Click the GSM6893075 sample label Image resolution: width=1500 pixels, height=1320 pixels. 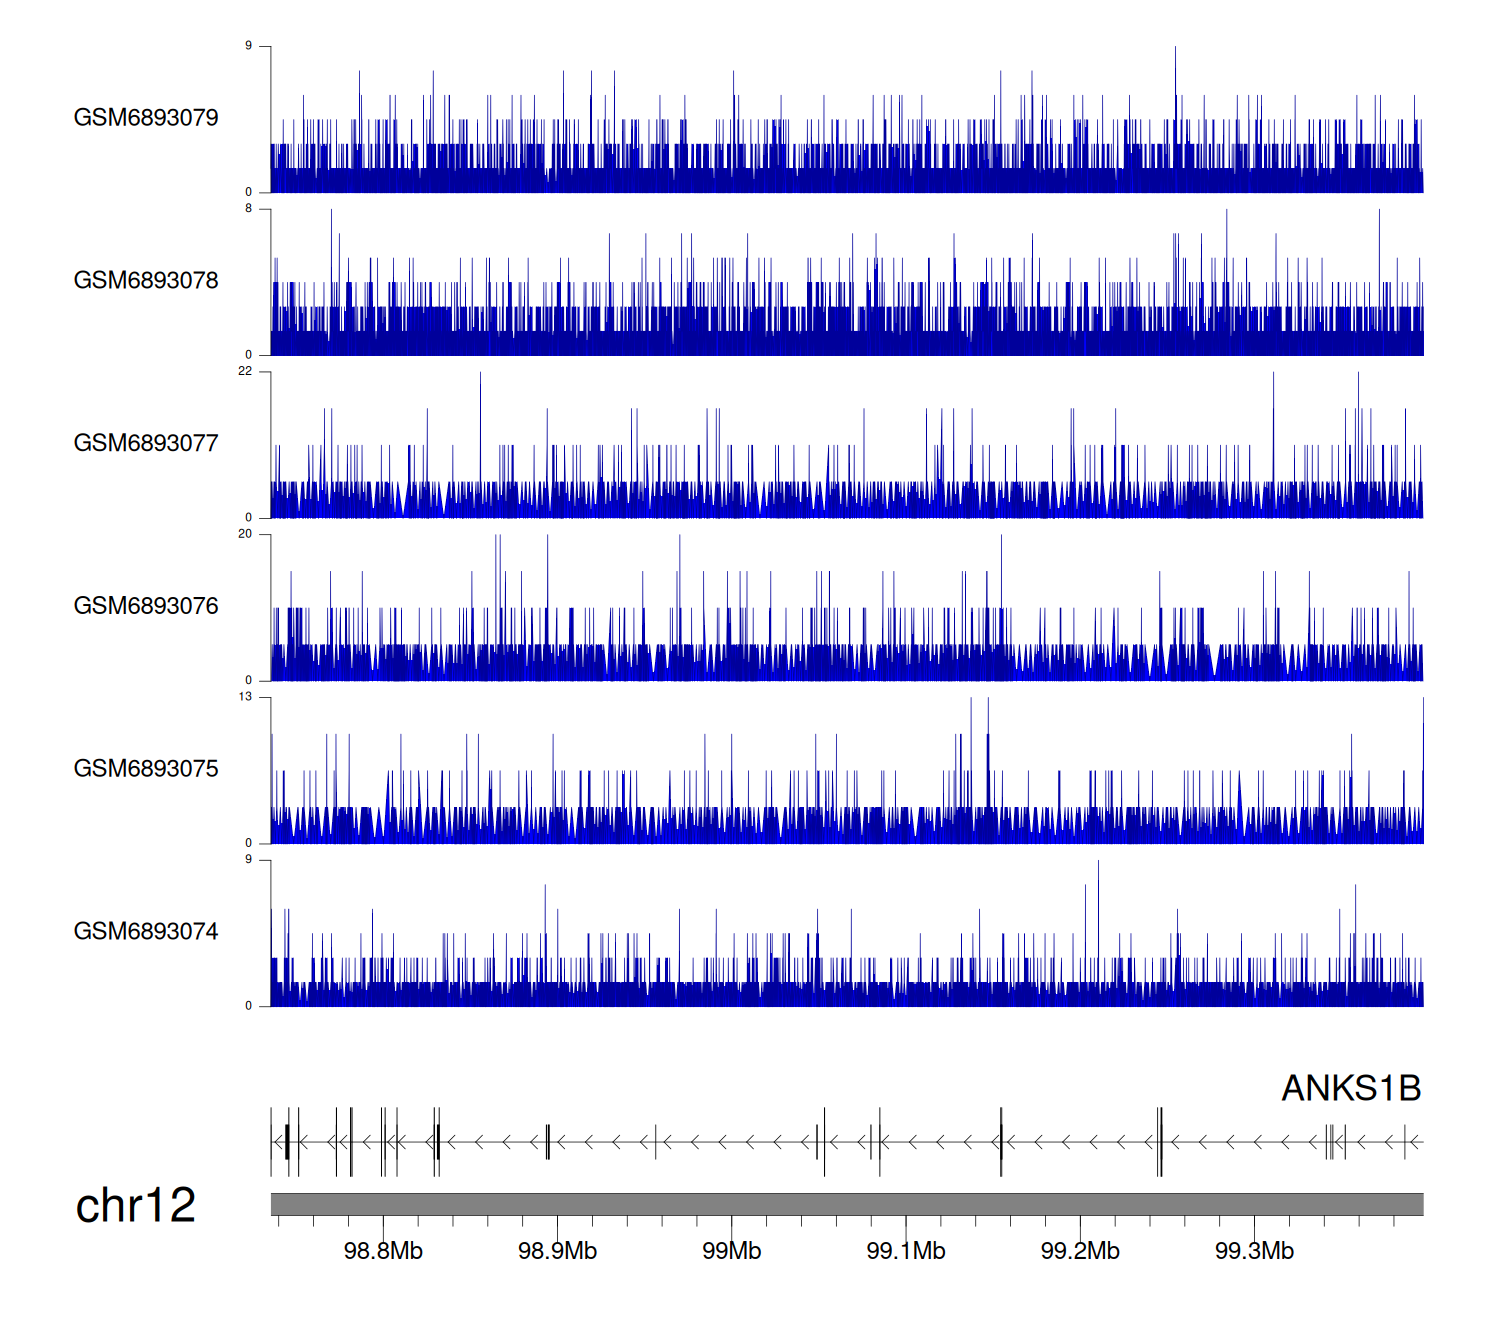[146, 769]
